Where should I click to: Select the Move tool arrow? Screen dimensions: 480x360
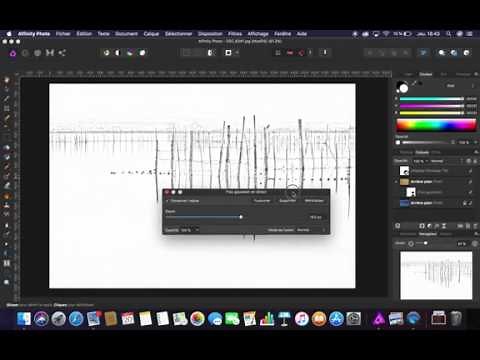tap(7, 89)
